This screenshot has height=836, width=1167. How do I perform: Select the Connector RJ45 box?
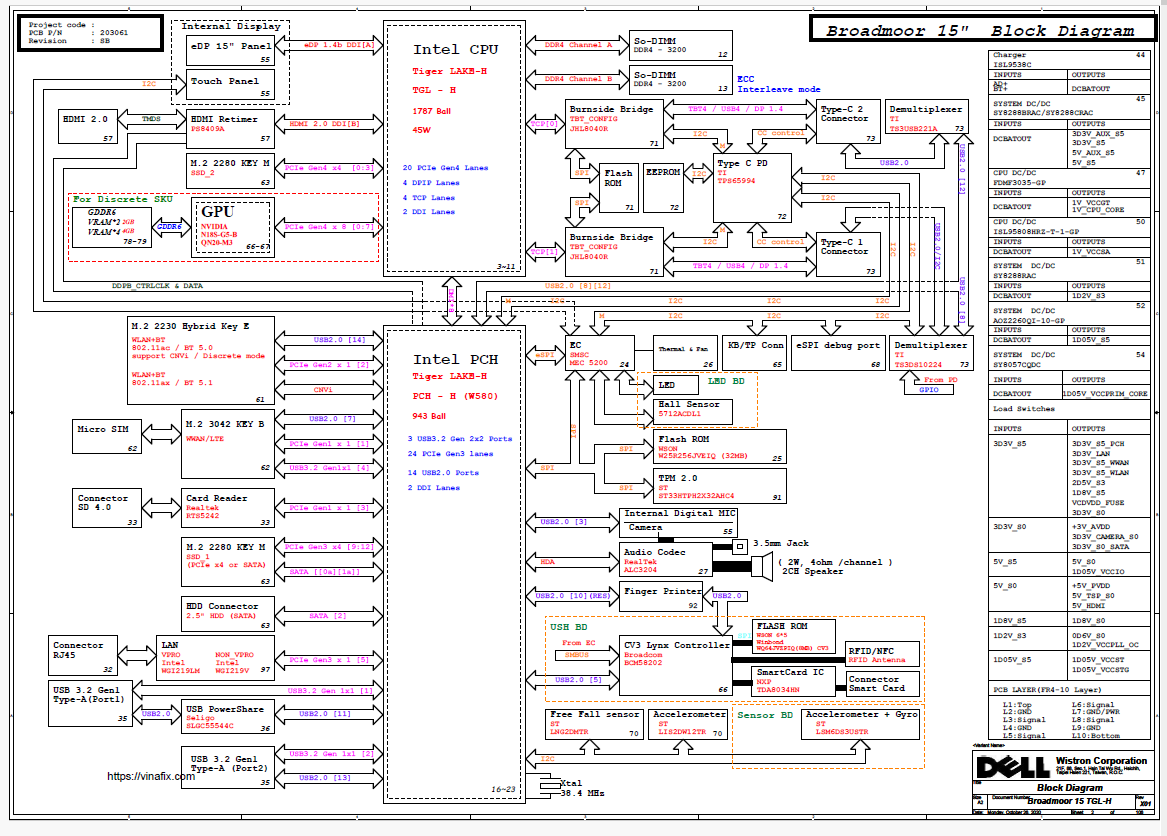pos(83,656)
